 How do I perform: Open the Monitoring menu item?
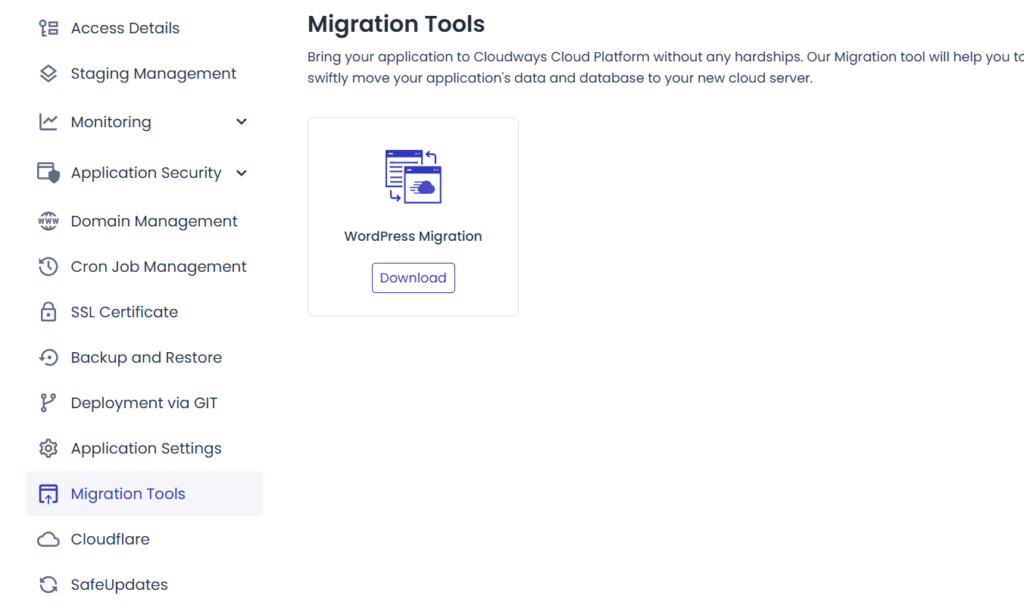[x=111, y=122]
